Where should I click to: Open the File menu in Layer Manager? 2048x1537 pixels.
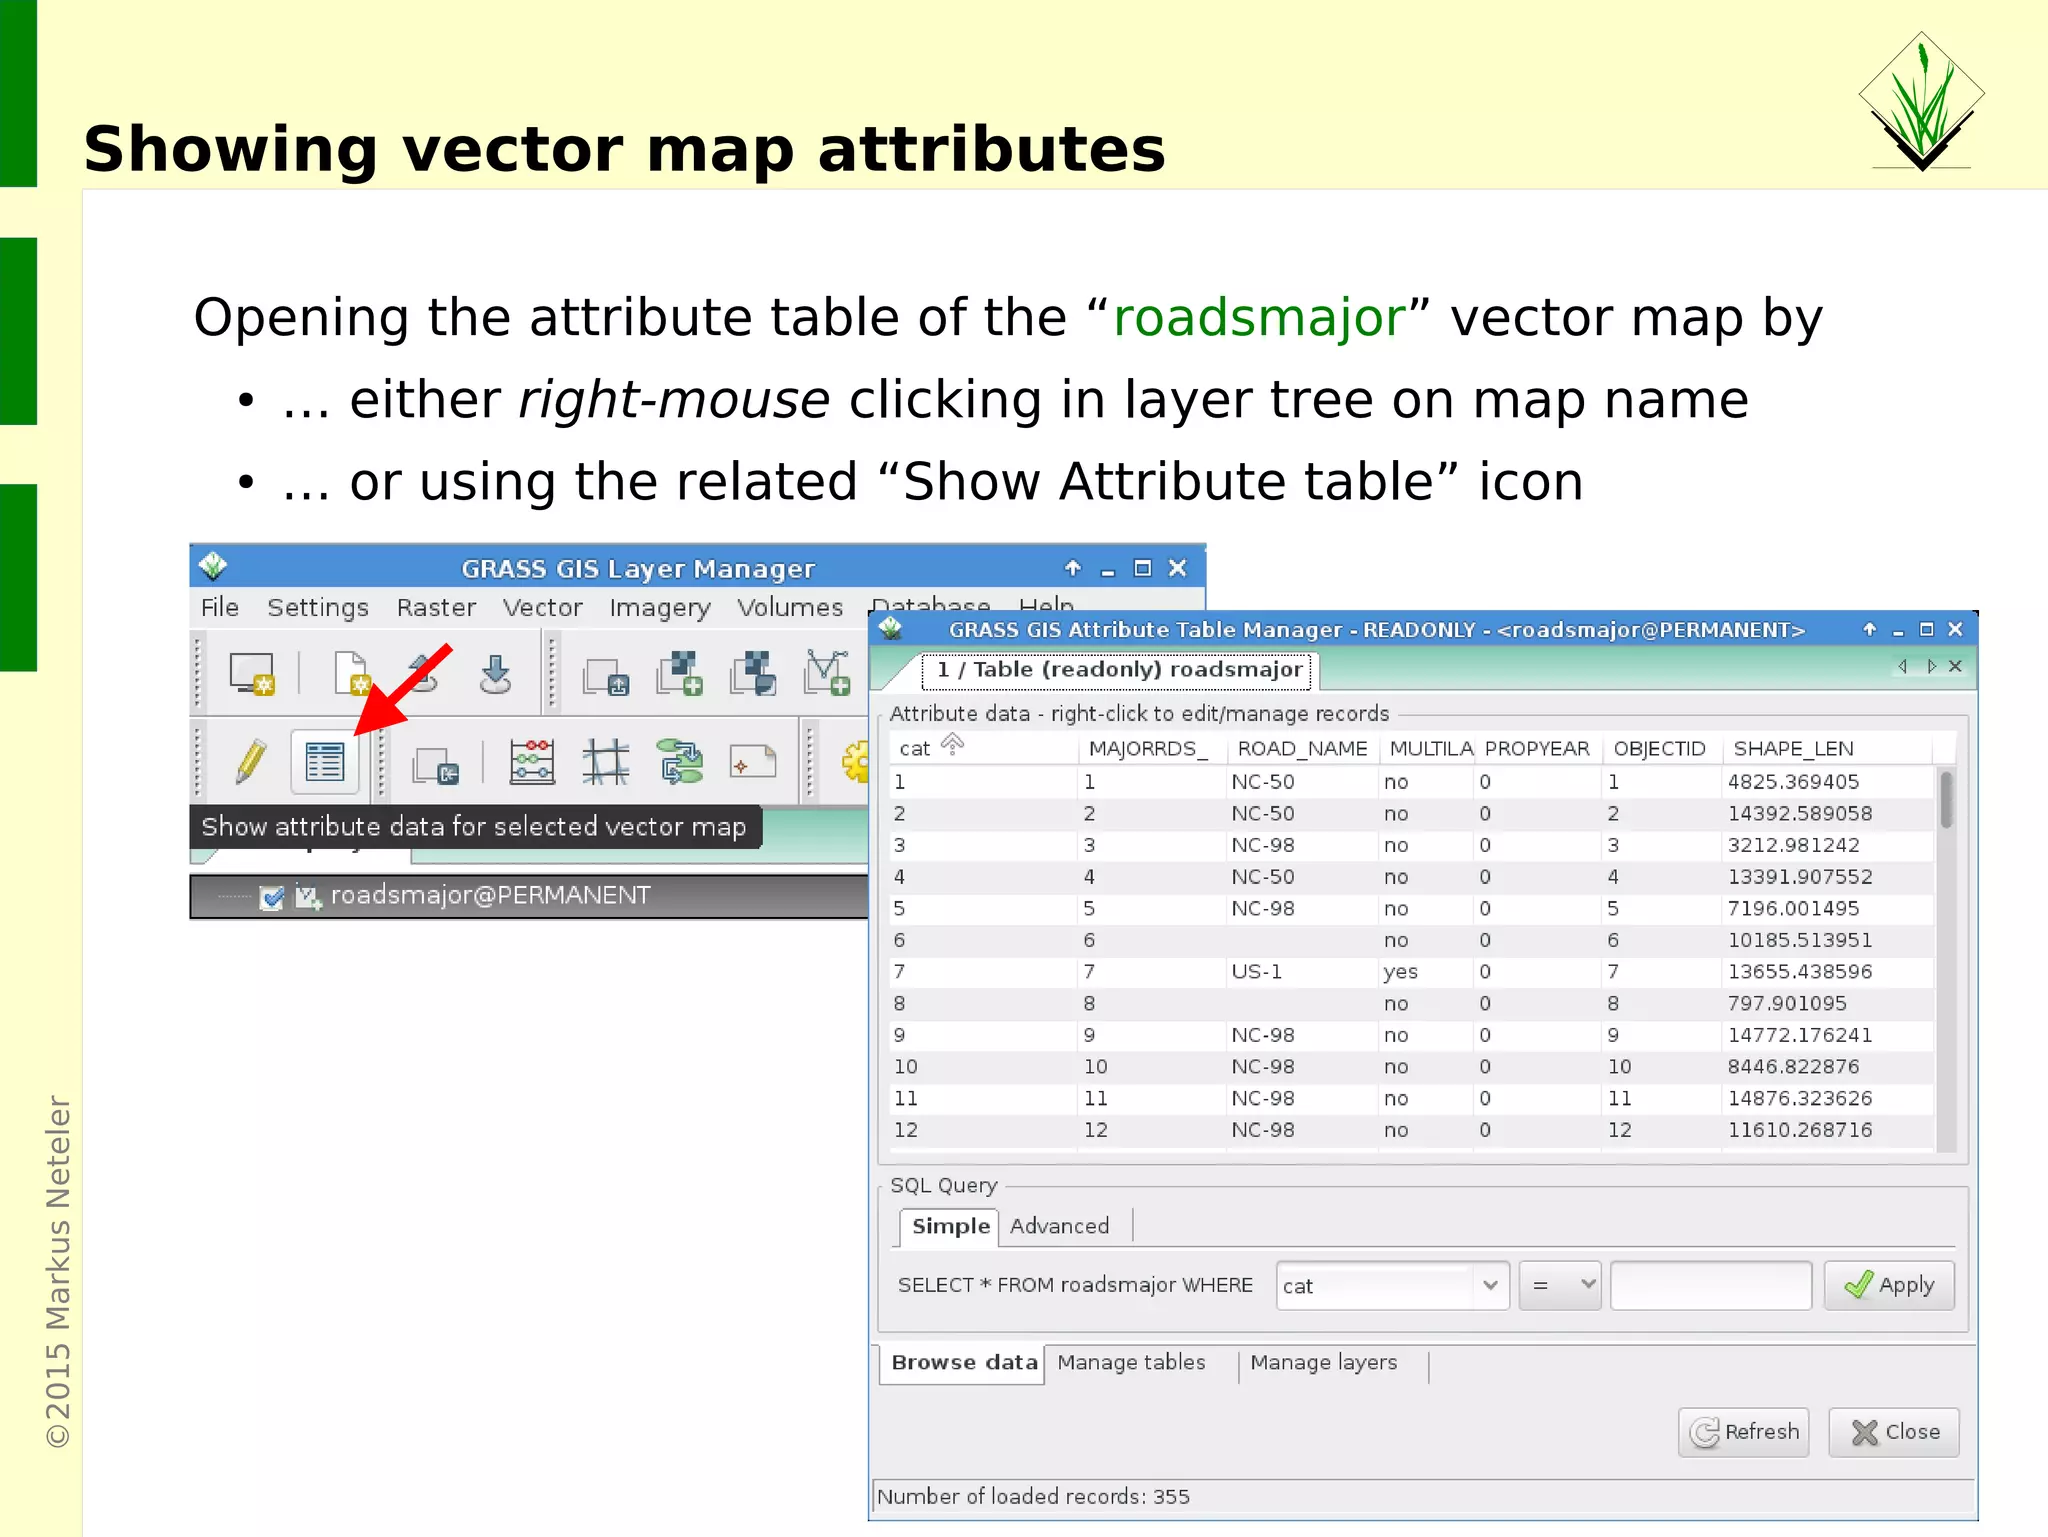[x=219, y=607]
